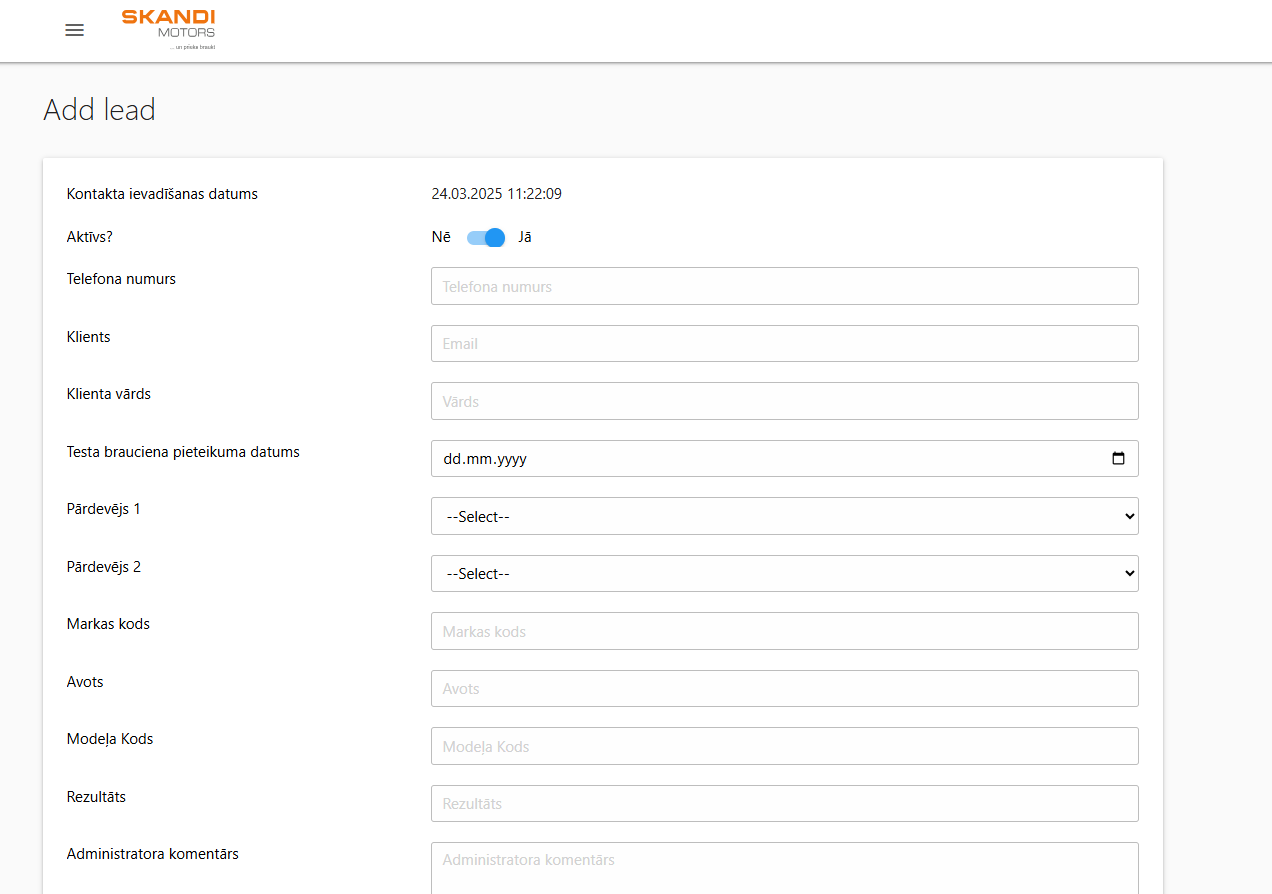
Task: Click the Email field under Klients
Action: coord(784,343)
